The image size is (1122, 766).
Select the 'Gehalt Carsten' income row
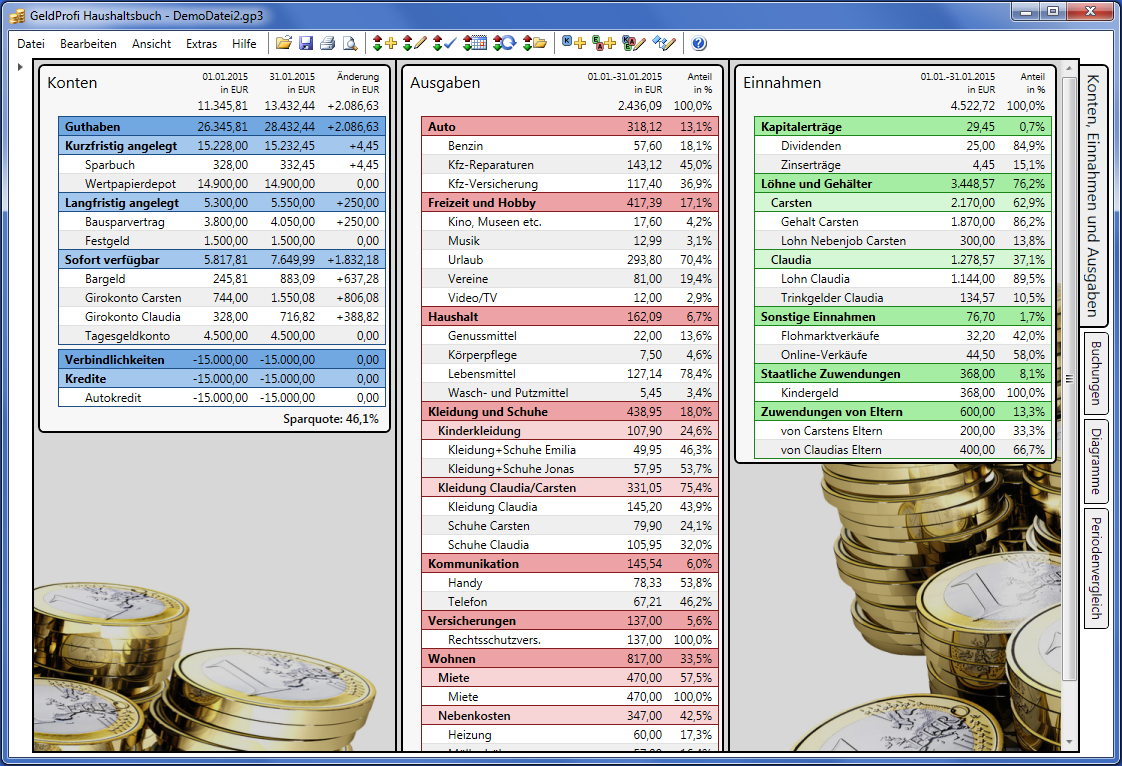coord(903,222)
